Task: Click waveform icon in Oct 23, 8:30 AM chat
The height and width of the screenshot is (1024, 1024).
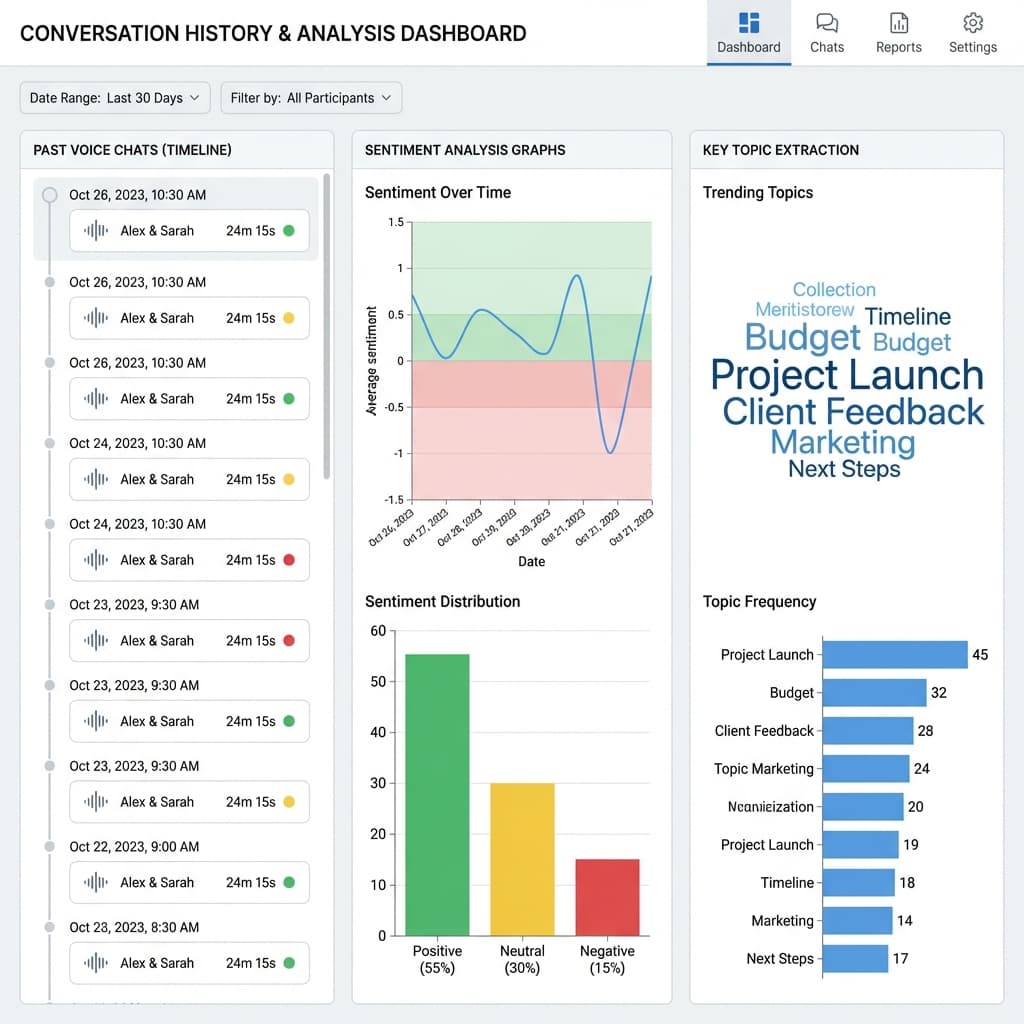Action: tap(96, 963)
